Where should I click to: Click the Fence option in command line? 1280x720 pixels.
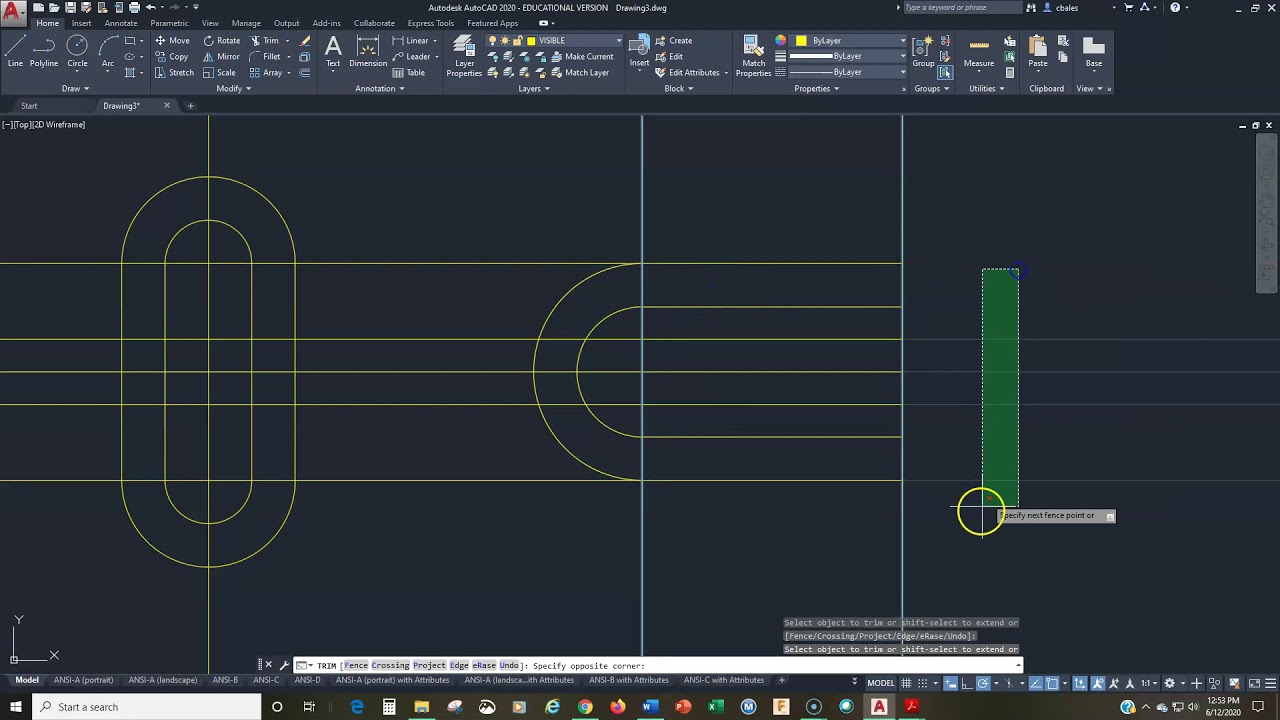click(x=357, y=666)
